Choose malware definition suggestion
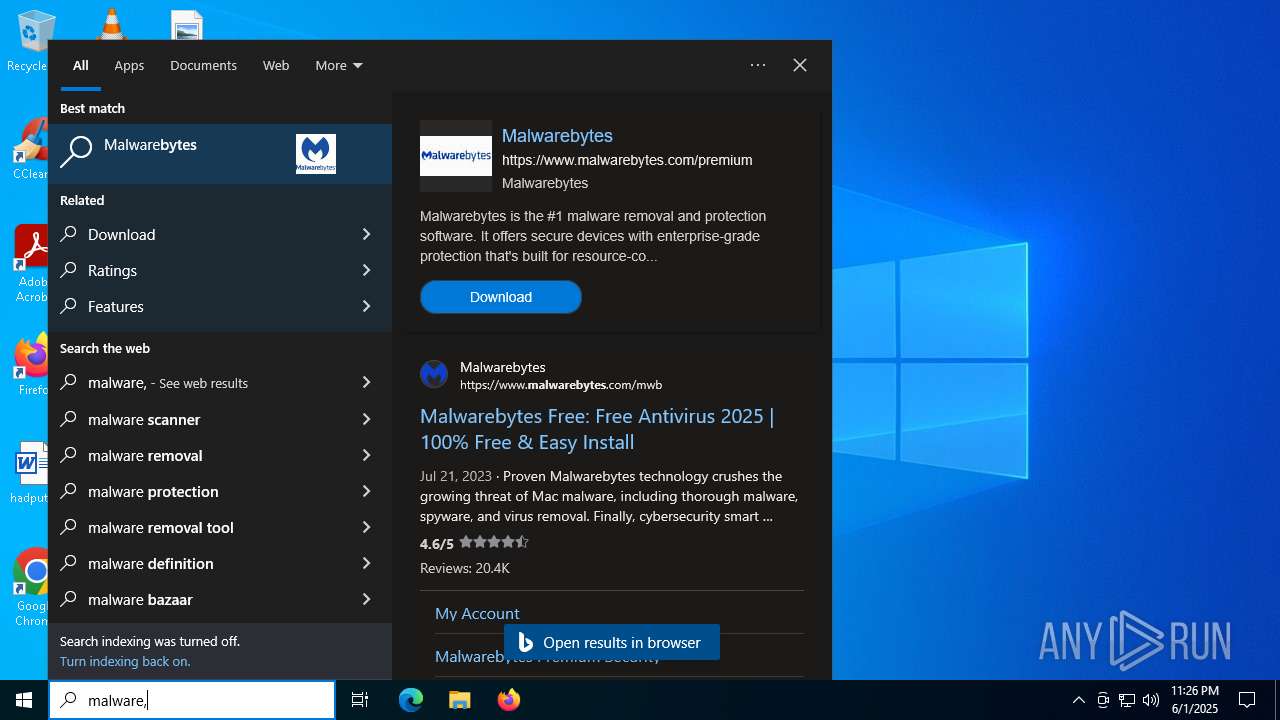This screenshot has height=720, width=1280. [x=220, y=563]
